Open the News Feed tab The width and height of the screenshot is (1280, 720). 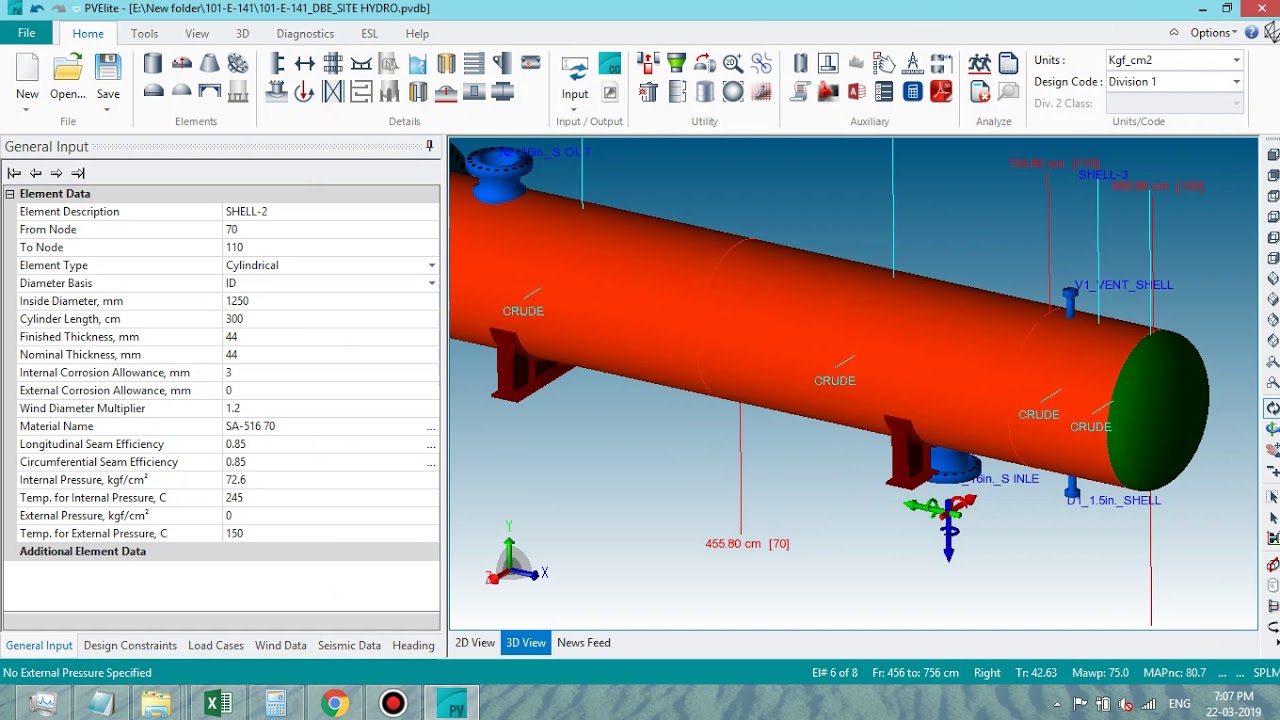click(x=584, y=643)
